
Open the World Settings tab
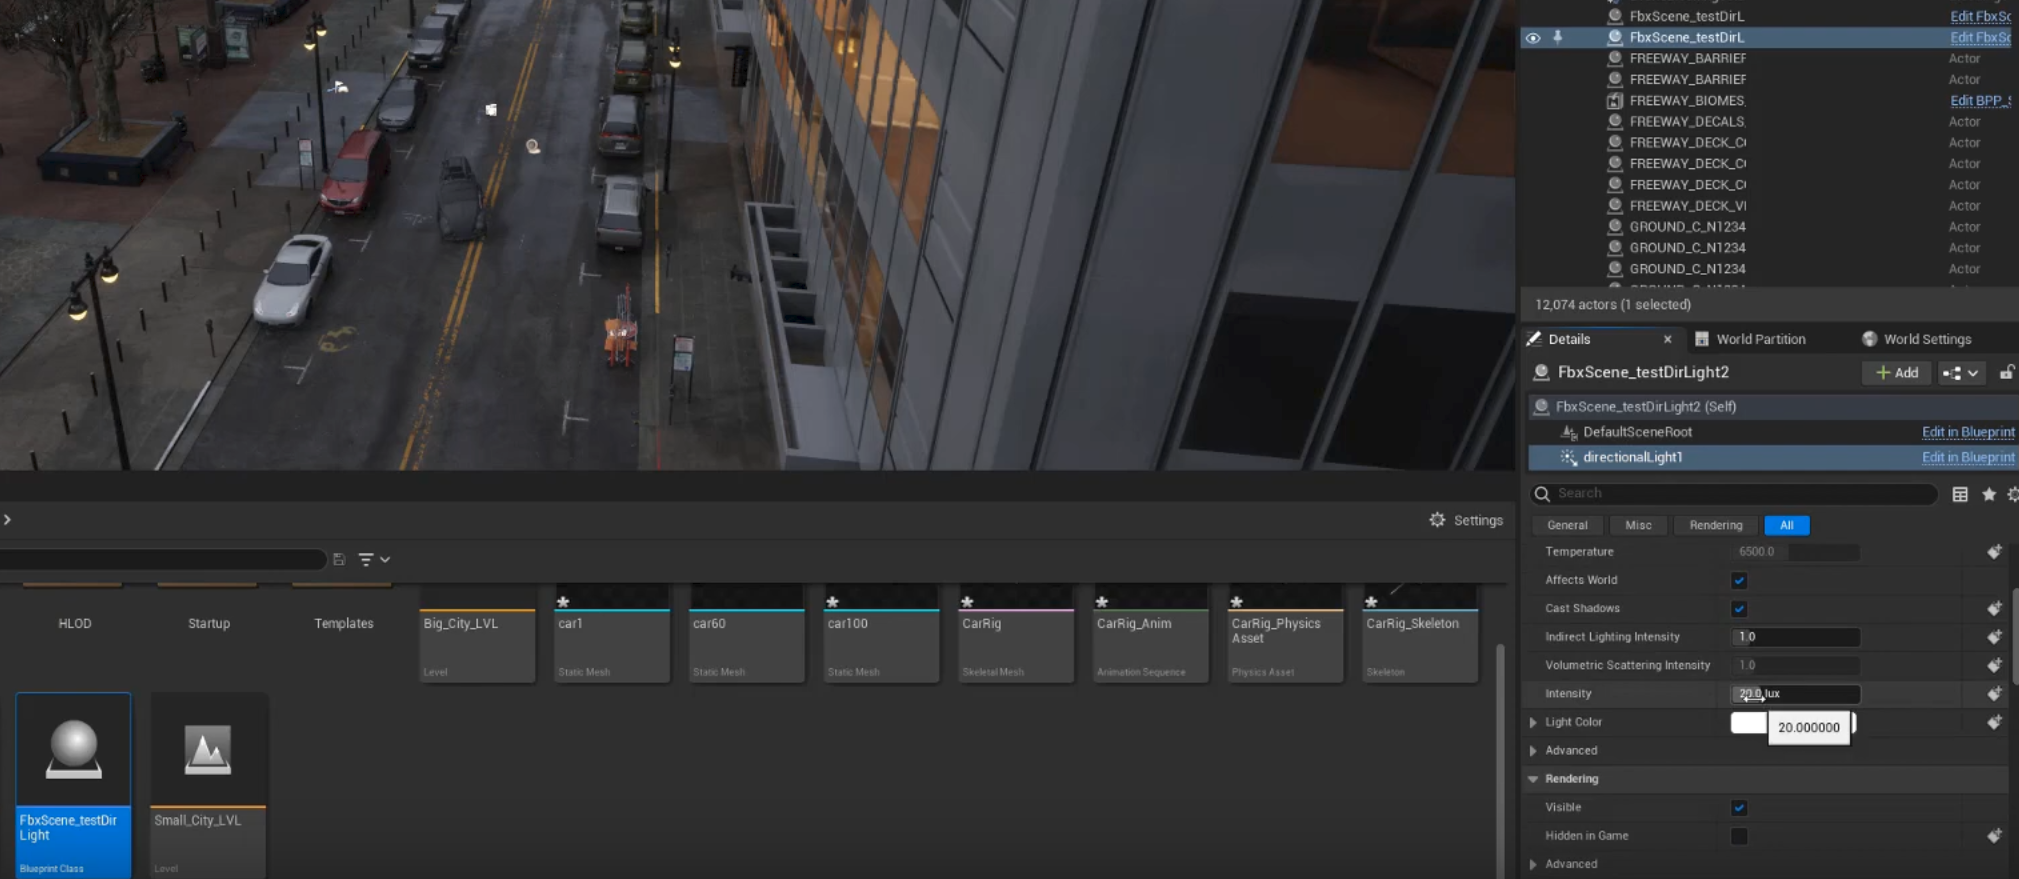1926,340
